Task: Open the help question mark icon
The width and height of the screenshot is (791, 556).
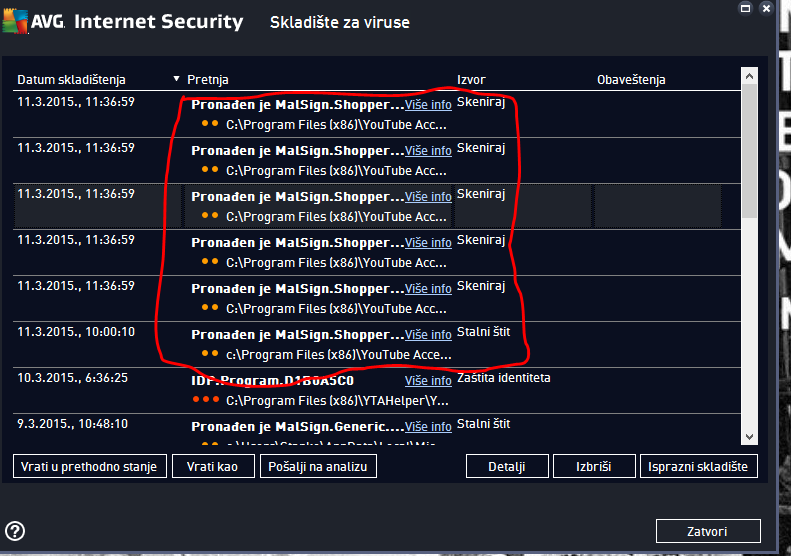Action: coord(15,531)
